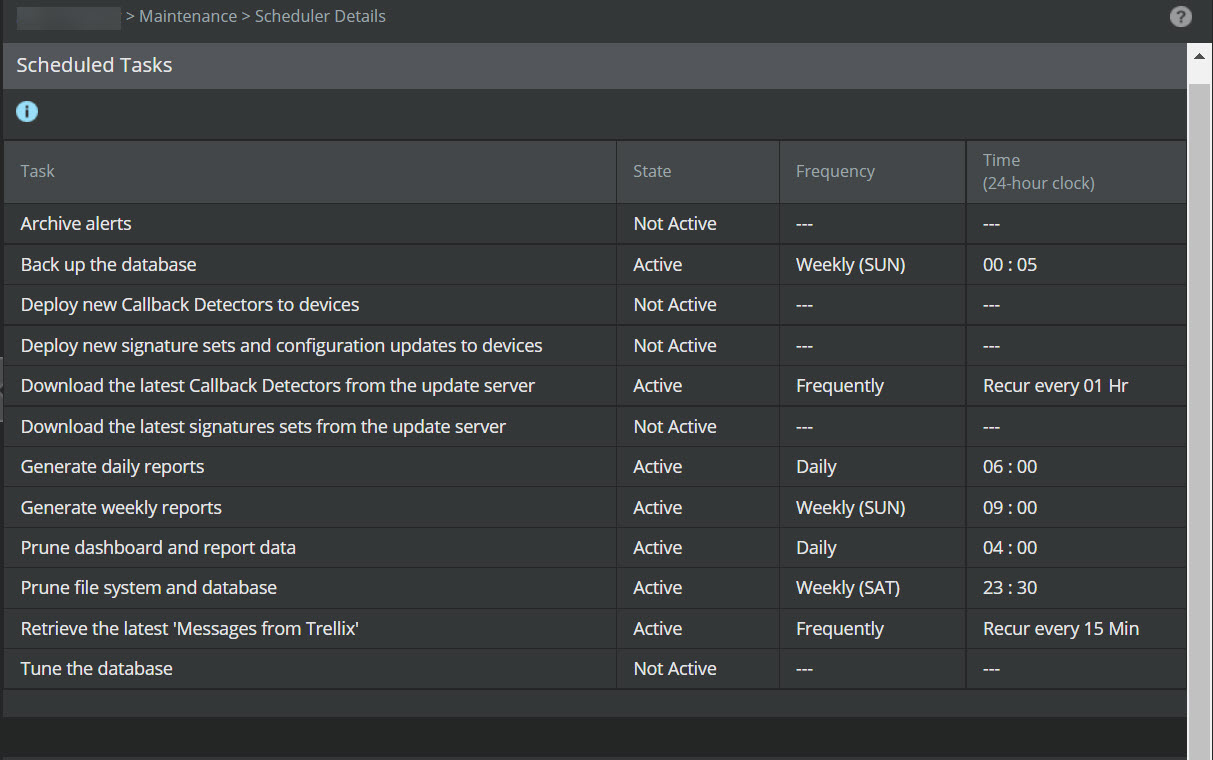Viewport: 1213px width, 760px height.
Task: Click 'Frequently' for Callback Detectors download
Action: coord(840,386)
